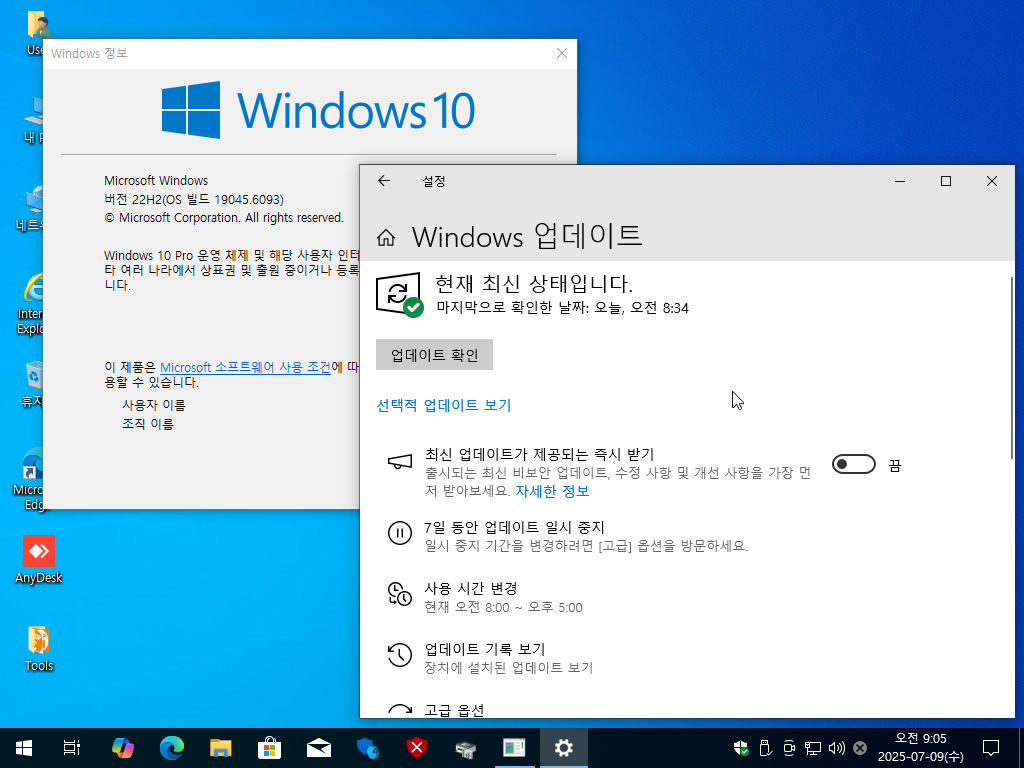This screenshot has height=768, width=1024.
Task: Open Settings home via the house icon
Action: coord(386,238)
